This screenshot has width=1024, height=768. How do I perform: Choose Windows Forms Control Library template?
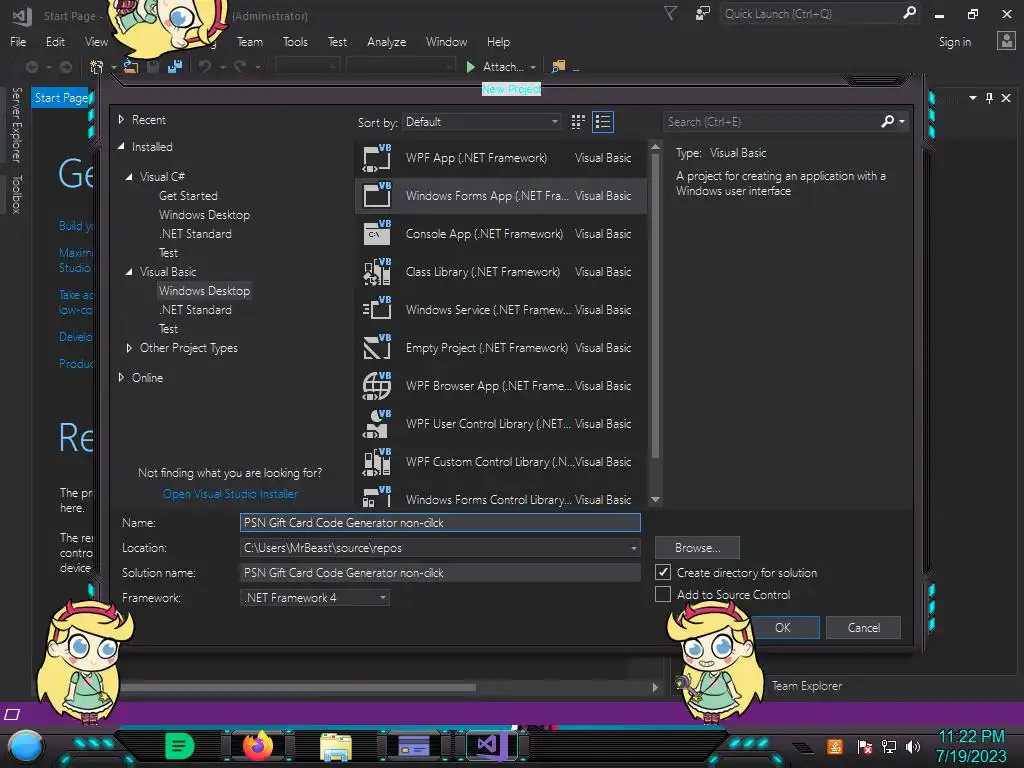(500, 496)
